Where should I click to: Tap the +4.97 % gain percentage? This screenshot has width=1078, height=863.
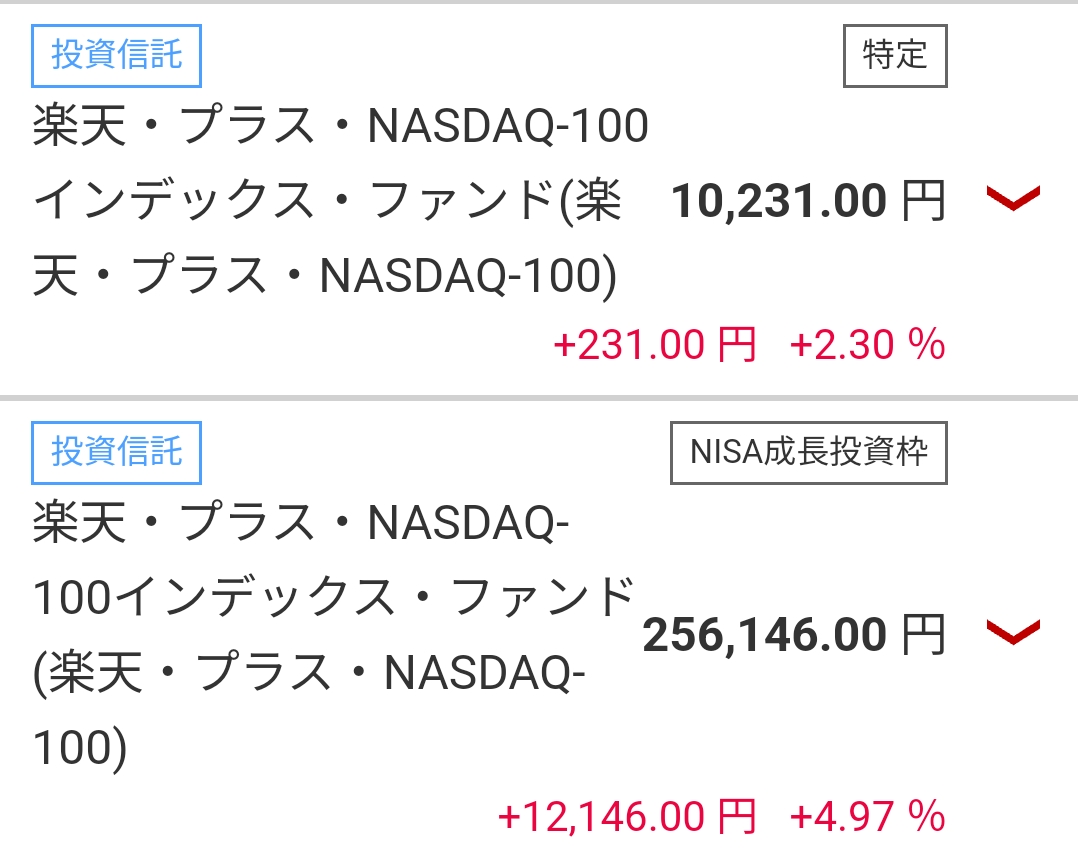click(x=867, y=816)
